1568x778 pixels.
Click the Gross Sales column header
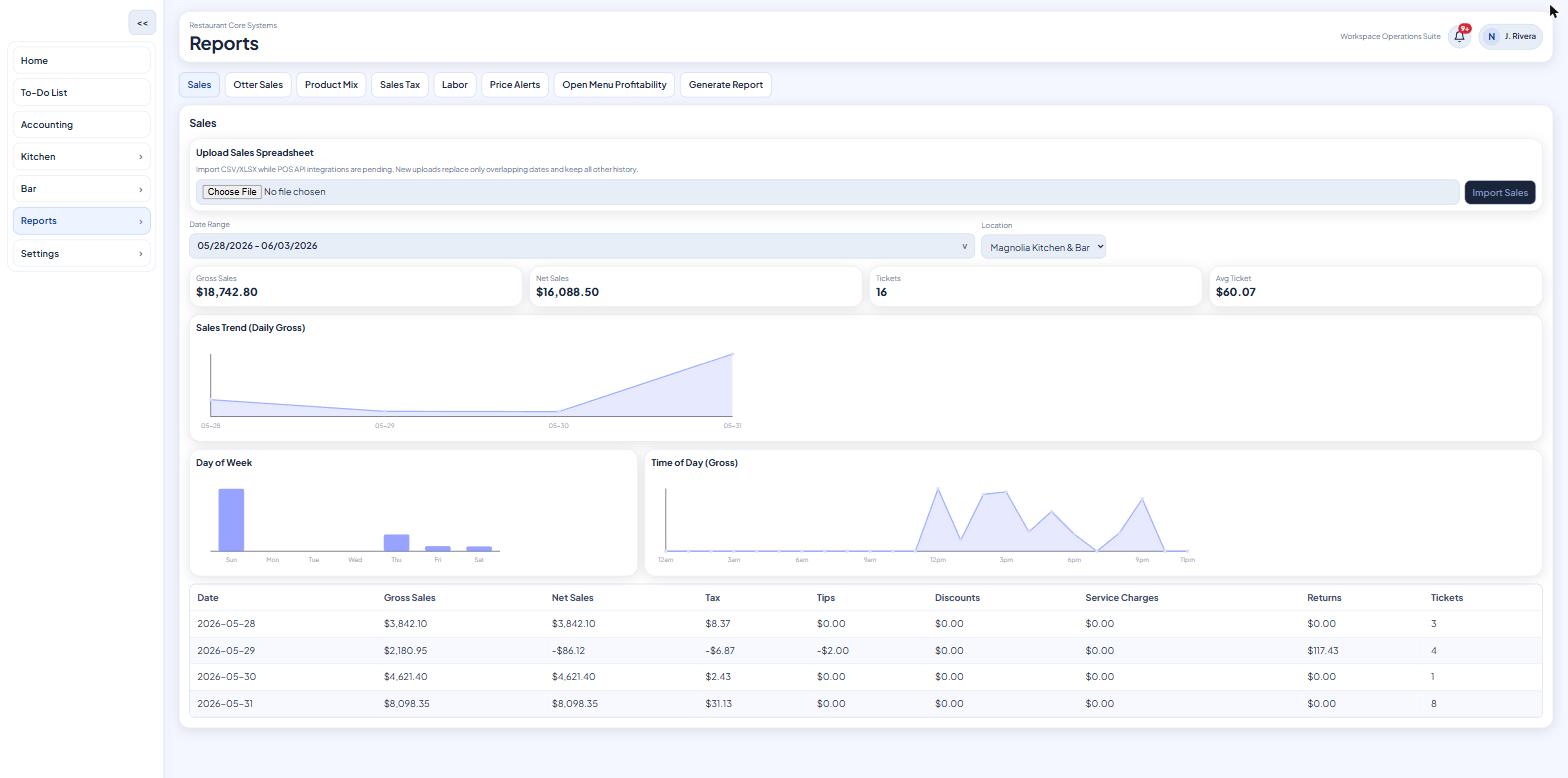point(409,598)
